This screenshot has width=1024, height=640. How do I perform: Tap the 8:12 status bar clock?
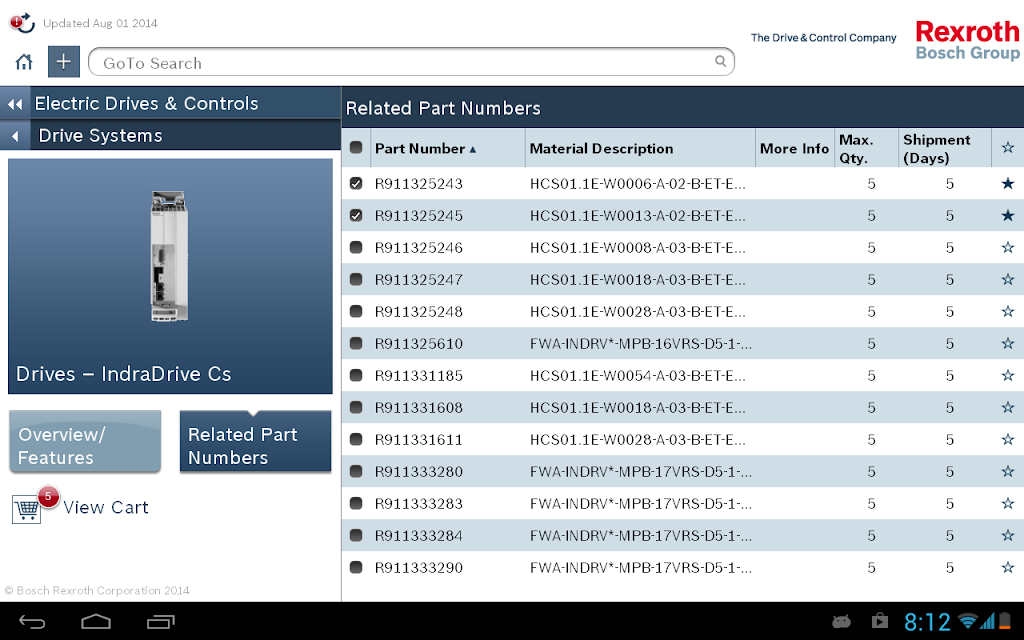927,621
